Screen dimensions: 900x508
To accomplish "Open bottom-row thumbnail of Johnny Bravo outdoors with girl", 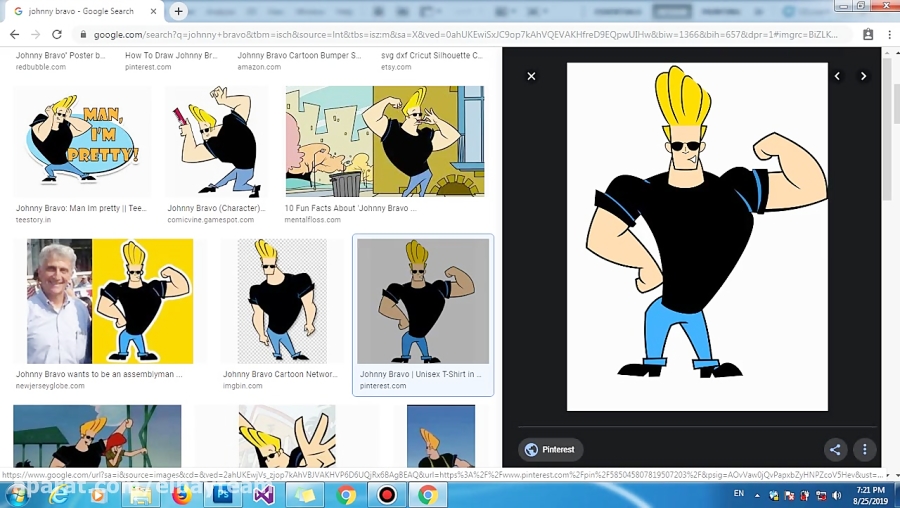I will click(97, 436).
